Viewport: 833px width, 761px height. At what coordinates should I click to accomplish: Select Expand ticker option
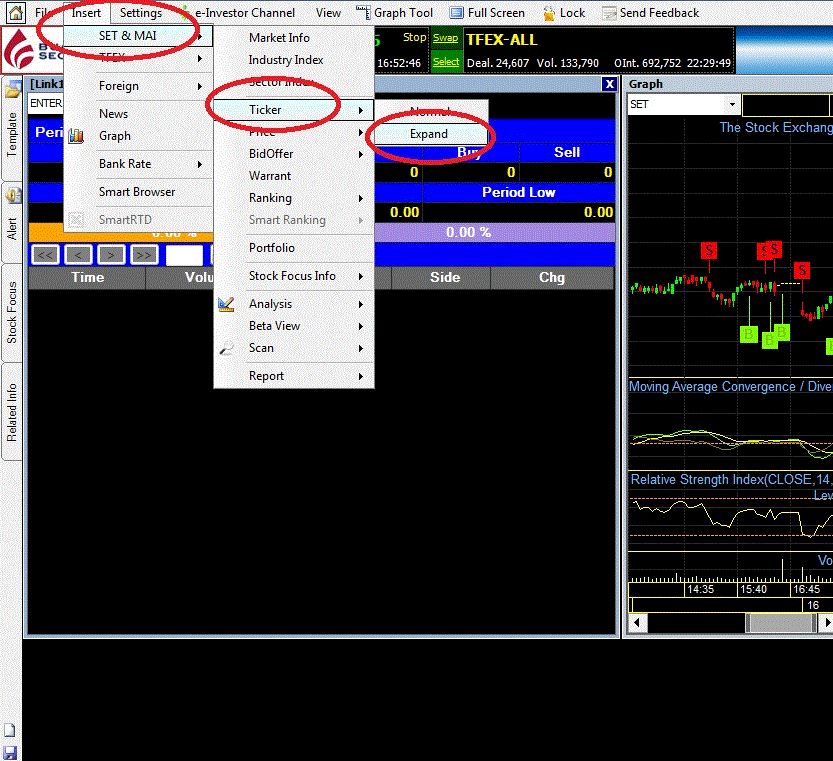[430, 134]
